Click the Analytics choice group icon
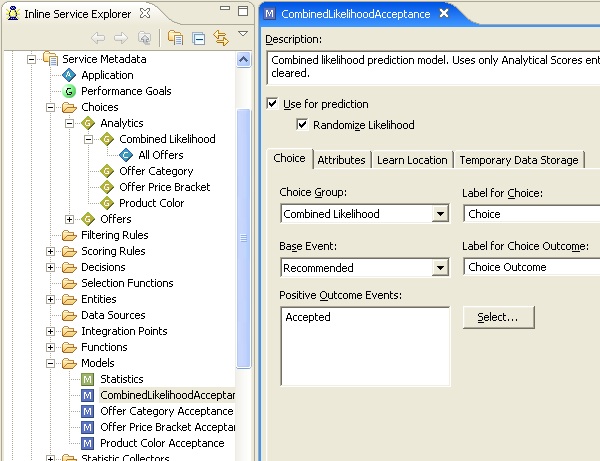This screenshot has height=461, width=600. tap(88, 123)
